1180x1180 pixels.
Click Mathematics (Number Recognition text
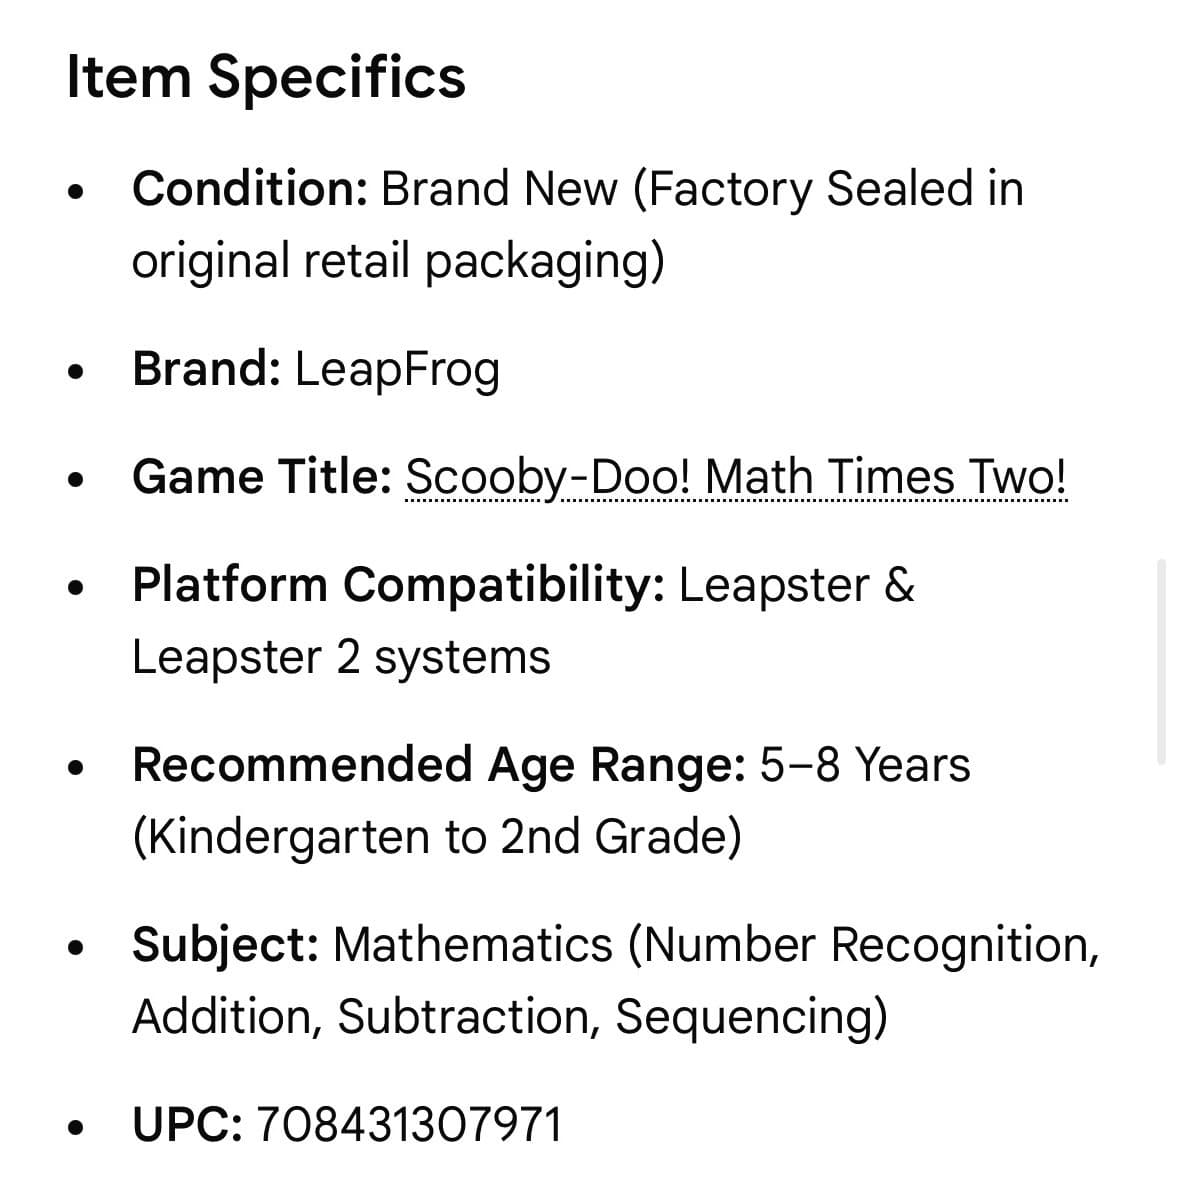coord(716,945)
